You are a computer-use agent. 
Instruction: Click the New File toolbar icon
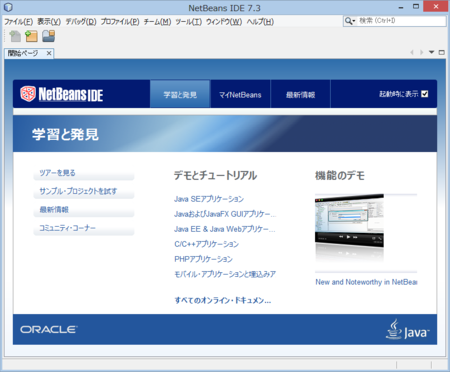coord(15,36)
